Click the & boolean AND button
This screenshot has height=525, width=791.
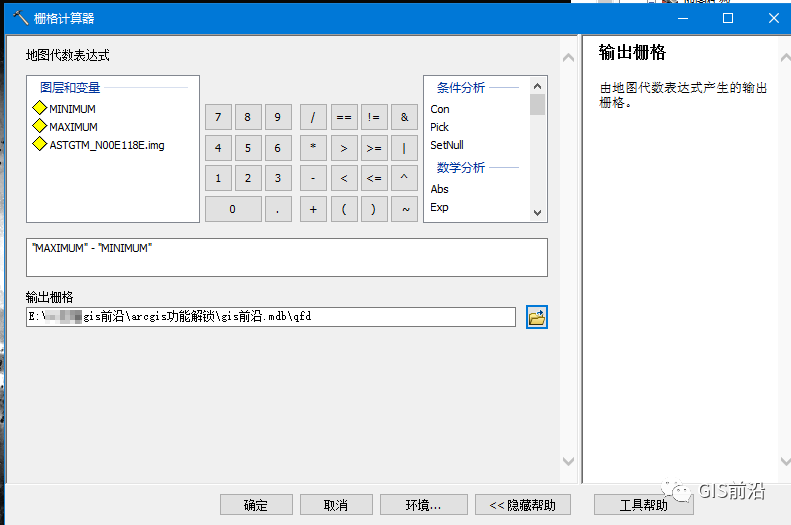pyautogui.click(x=404, y=117)
